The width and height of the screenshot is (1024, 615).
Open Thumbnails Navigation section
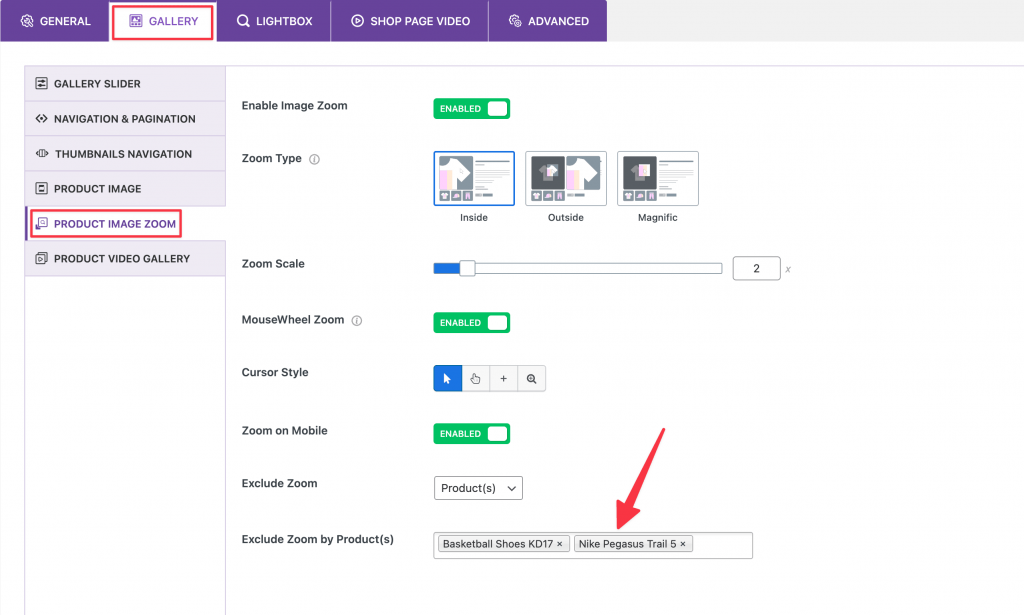click(125, 154)
